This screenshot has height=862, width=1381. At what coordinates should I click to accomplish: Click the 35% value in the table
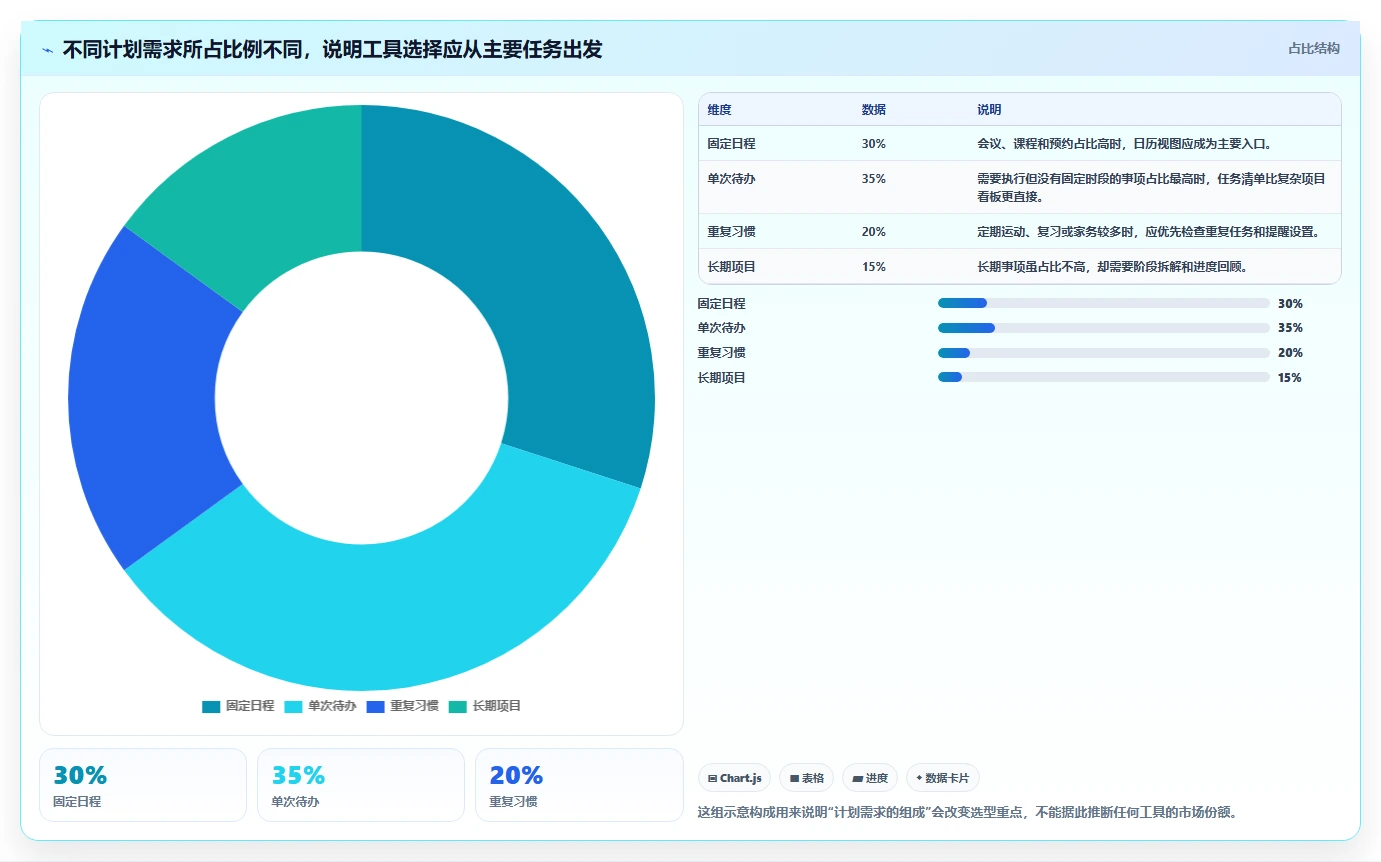tap(873, 179)
